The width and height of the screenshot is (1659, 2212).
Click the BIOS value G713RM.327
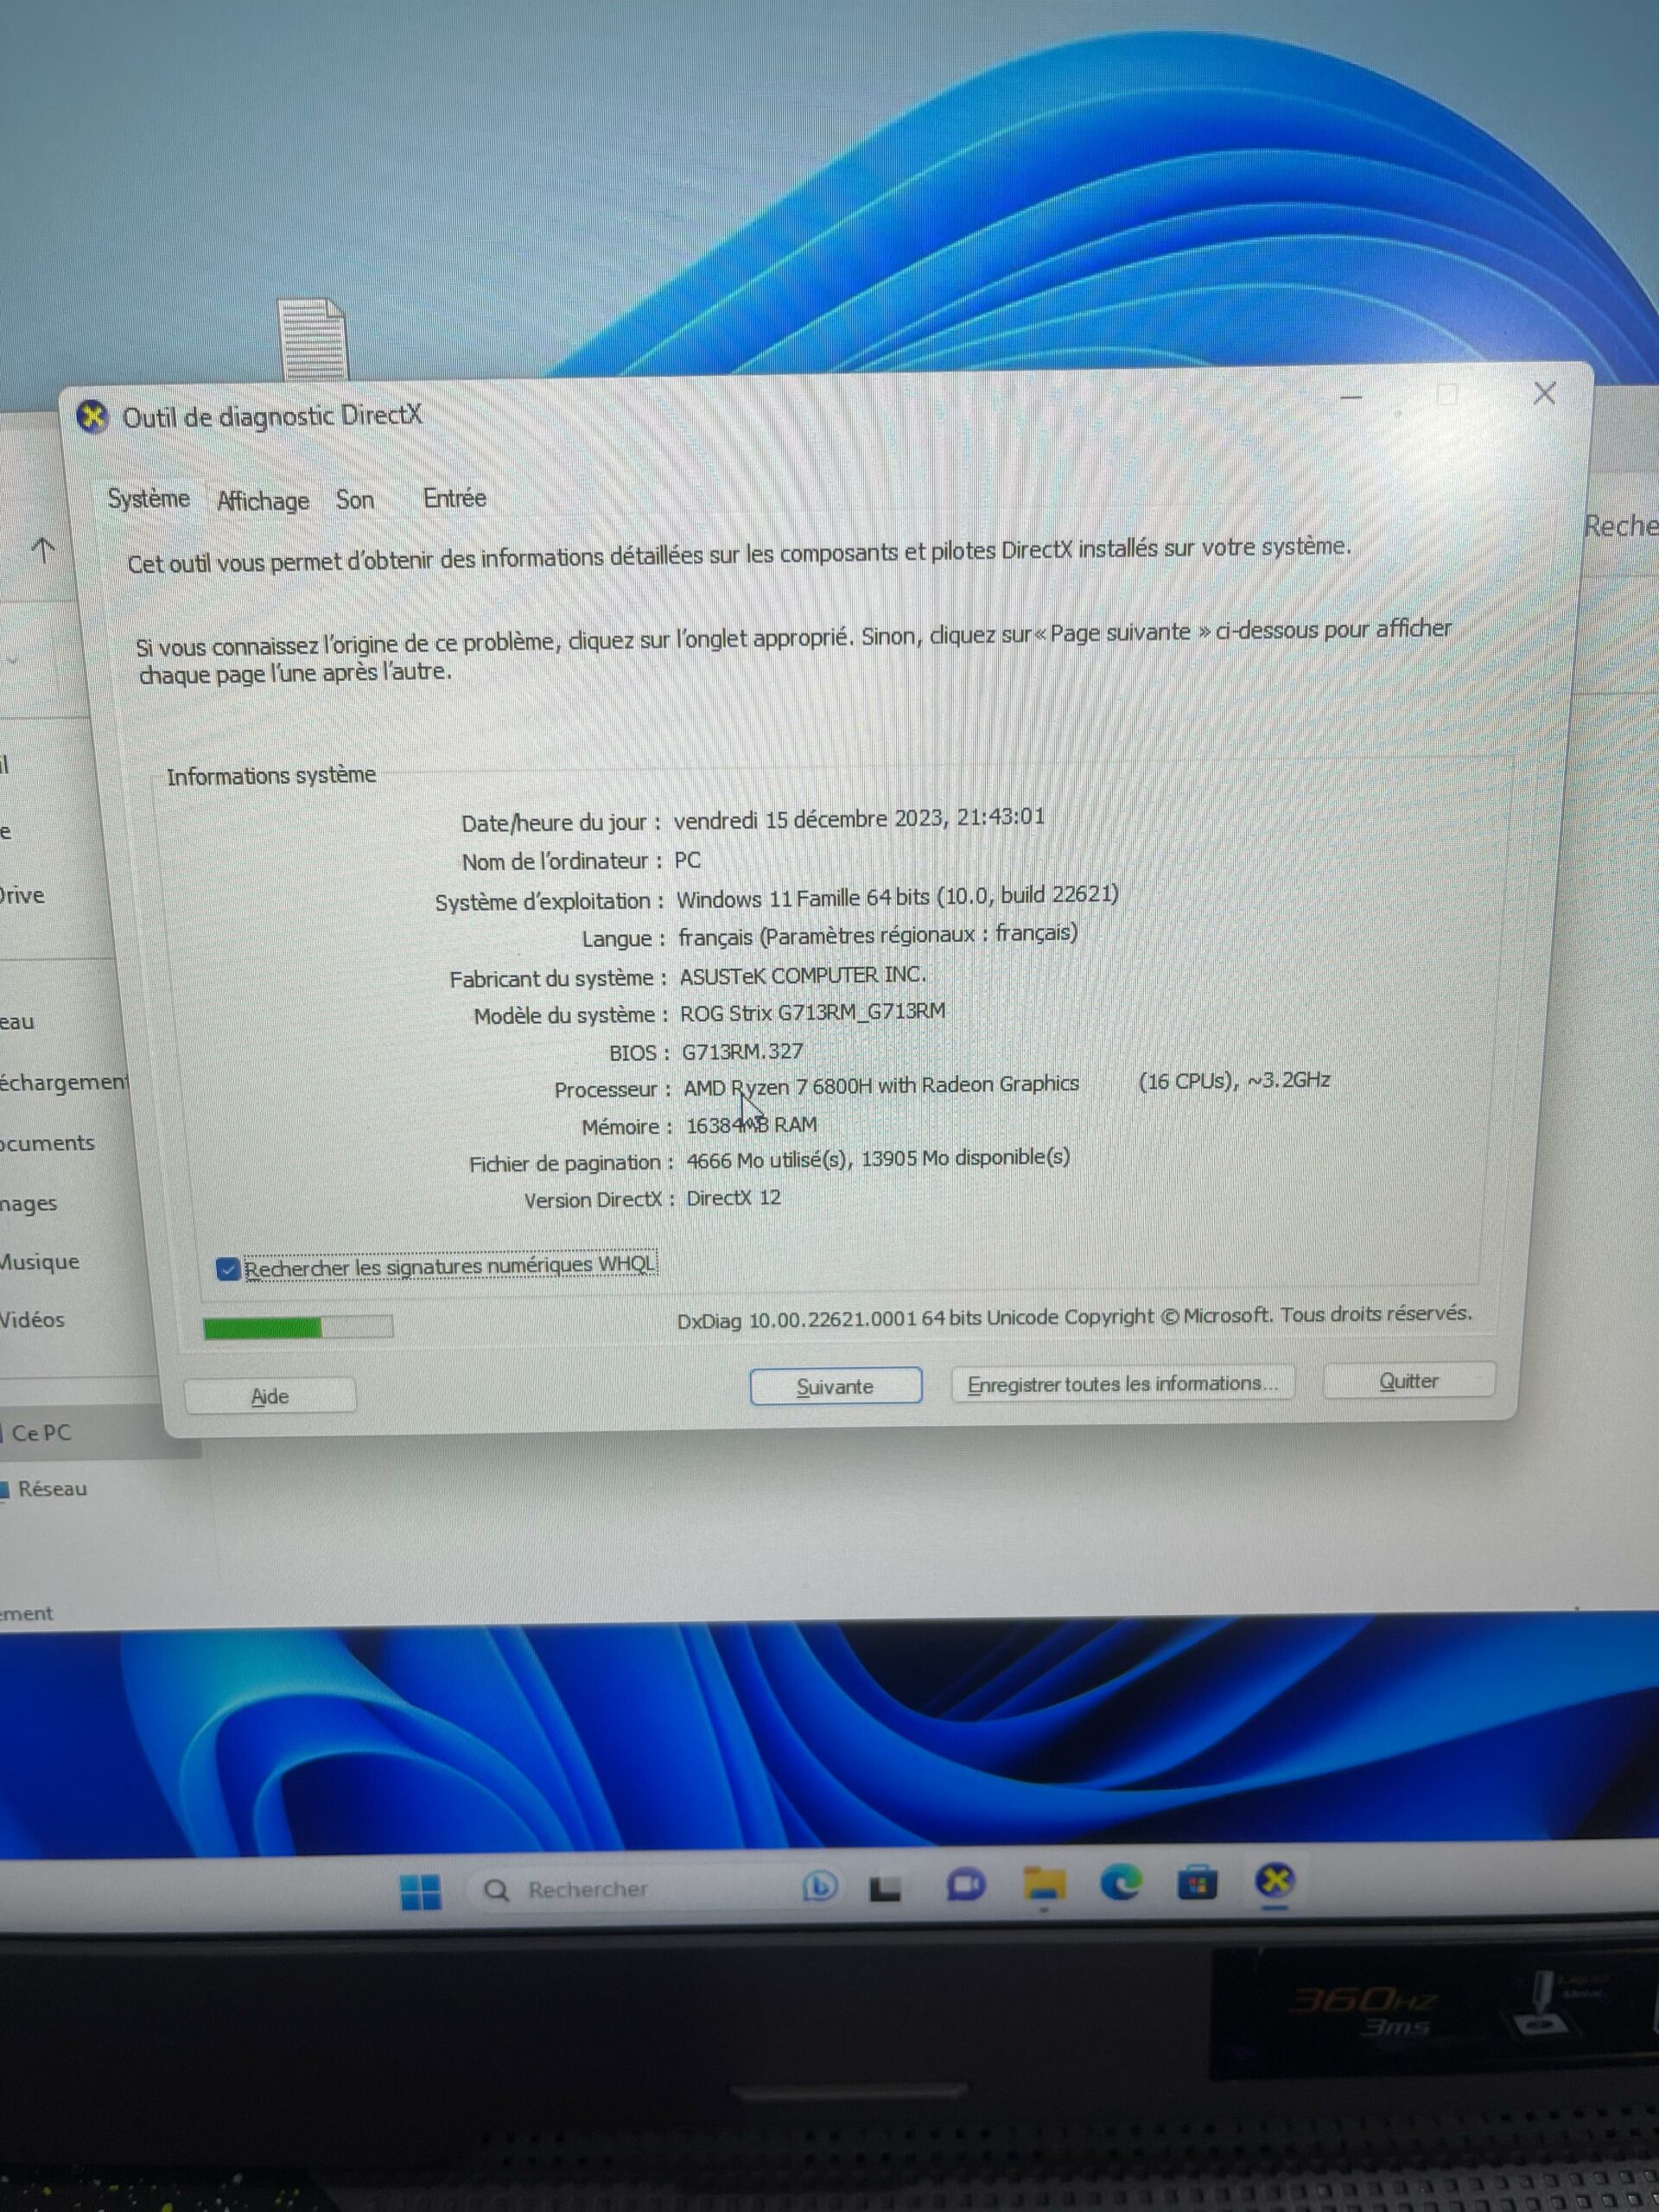pyautogui.click(x=742, y=1051)
